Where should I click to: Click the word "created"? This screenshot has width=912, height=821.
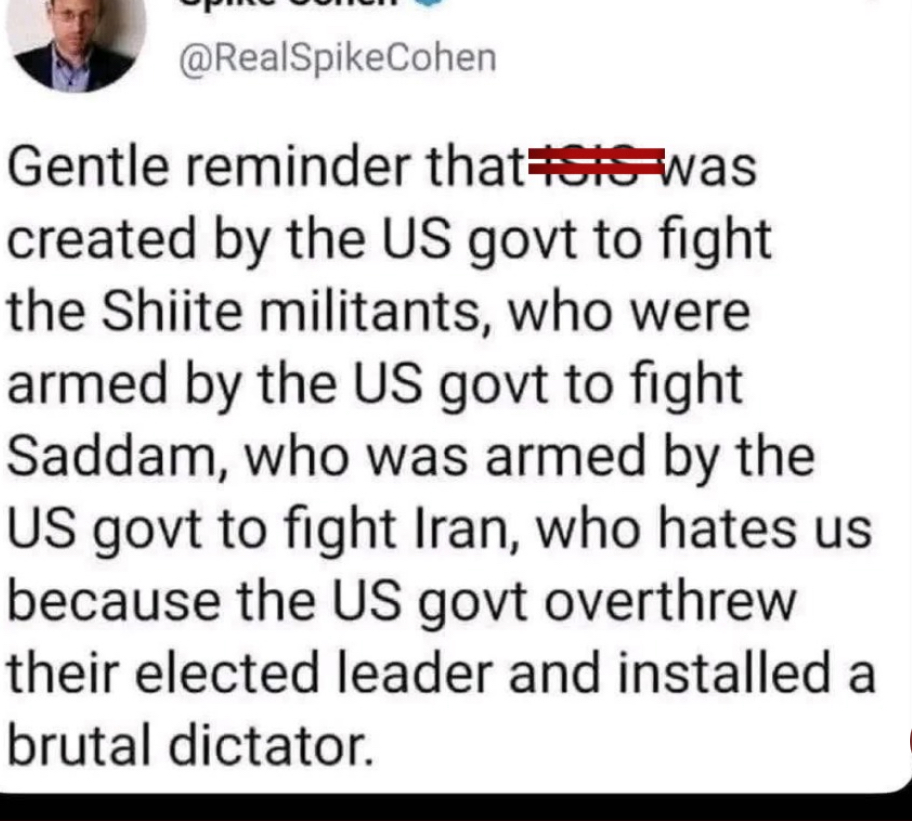(102, 239)
